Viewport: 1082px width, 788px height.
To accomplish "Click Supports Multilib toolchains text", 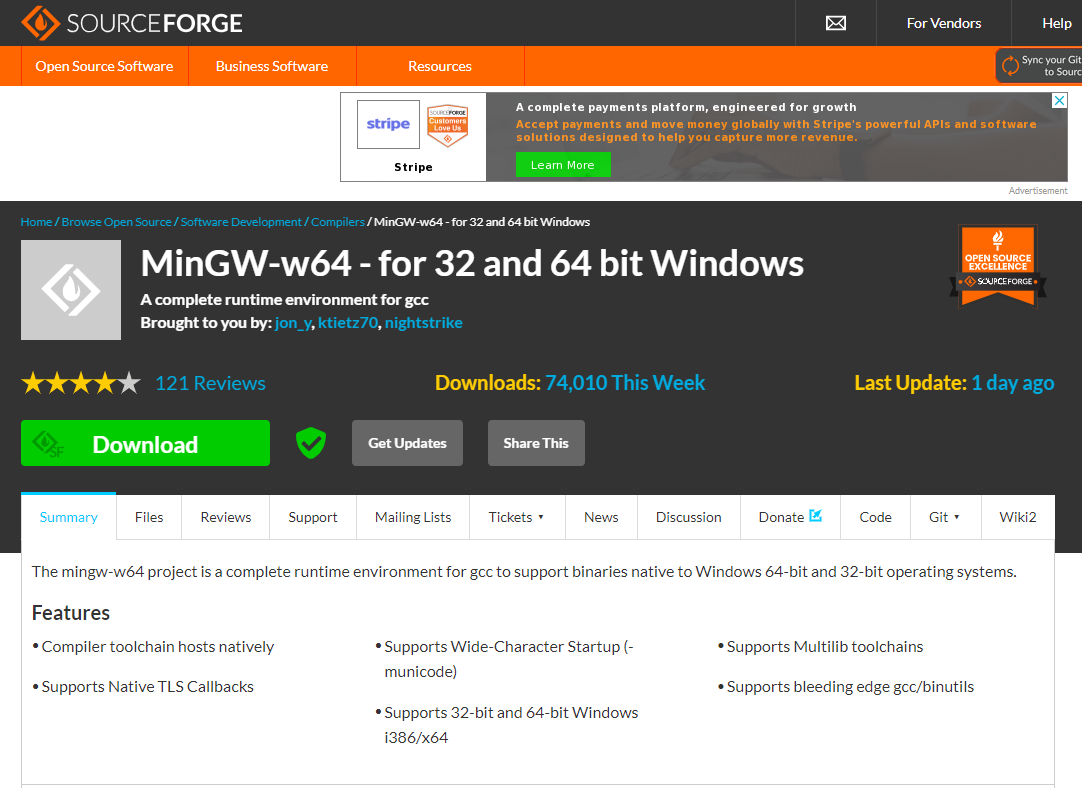I will point(825,647).
